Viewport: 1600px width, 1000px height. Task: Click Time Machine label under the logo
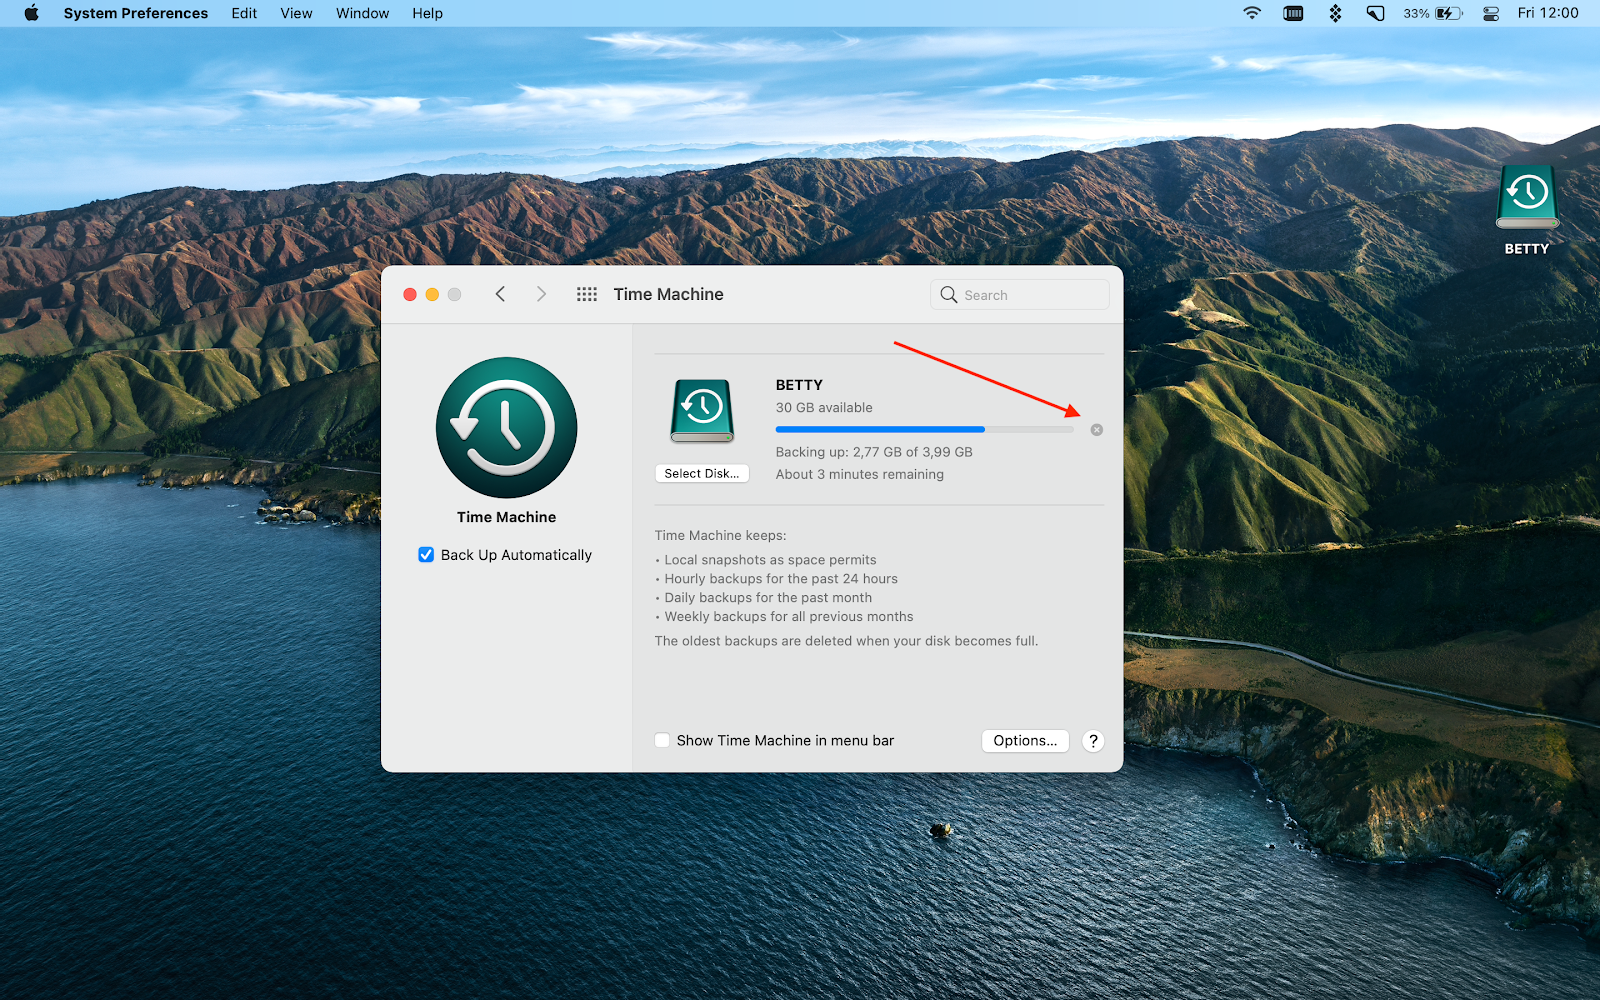click(506, 517)
